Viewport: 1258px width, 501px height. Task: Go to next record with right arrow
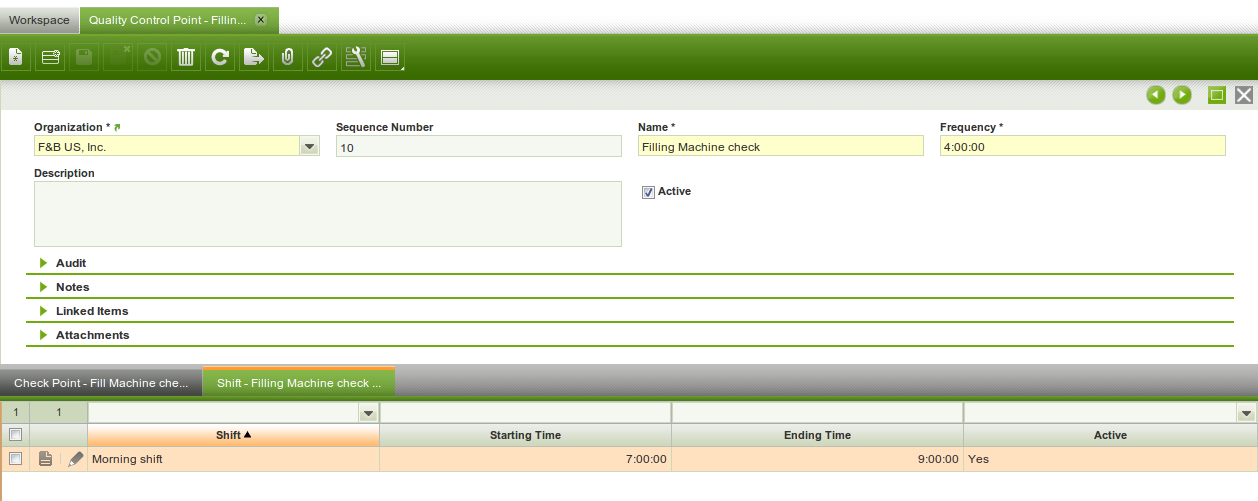(x=1182, y=95)
